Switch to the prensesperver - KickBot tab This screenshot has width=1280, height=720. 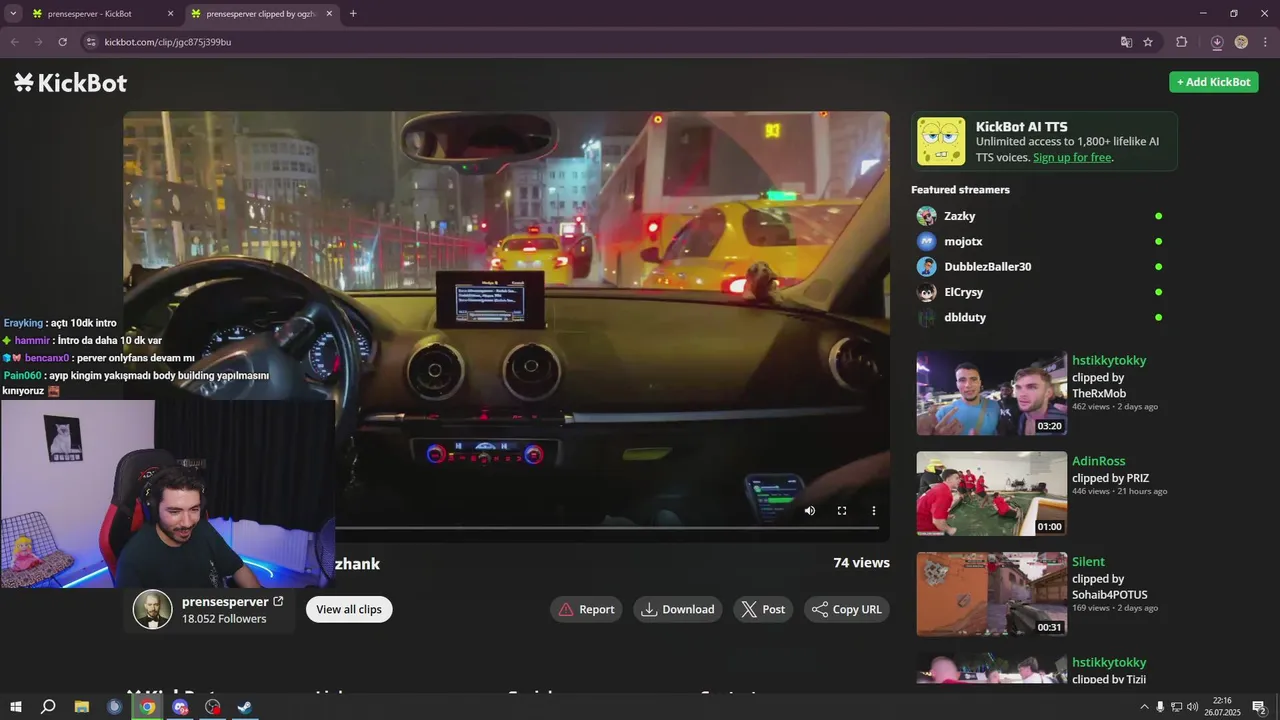pyautogui.click(x=100, y=14)
